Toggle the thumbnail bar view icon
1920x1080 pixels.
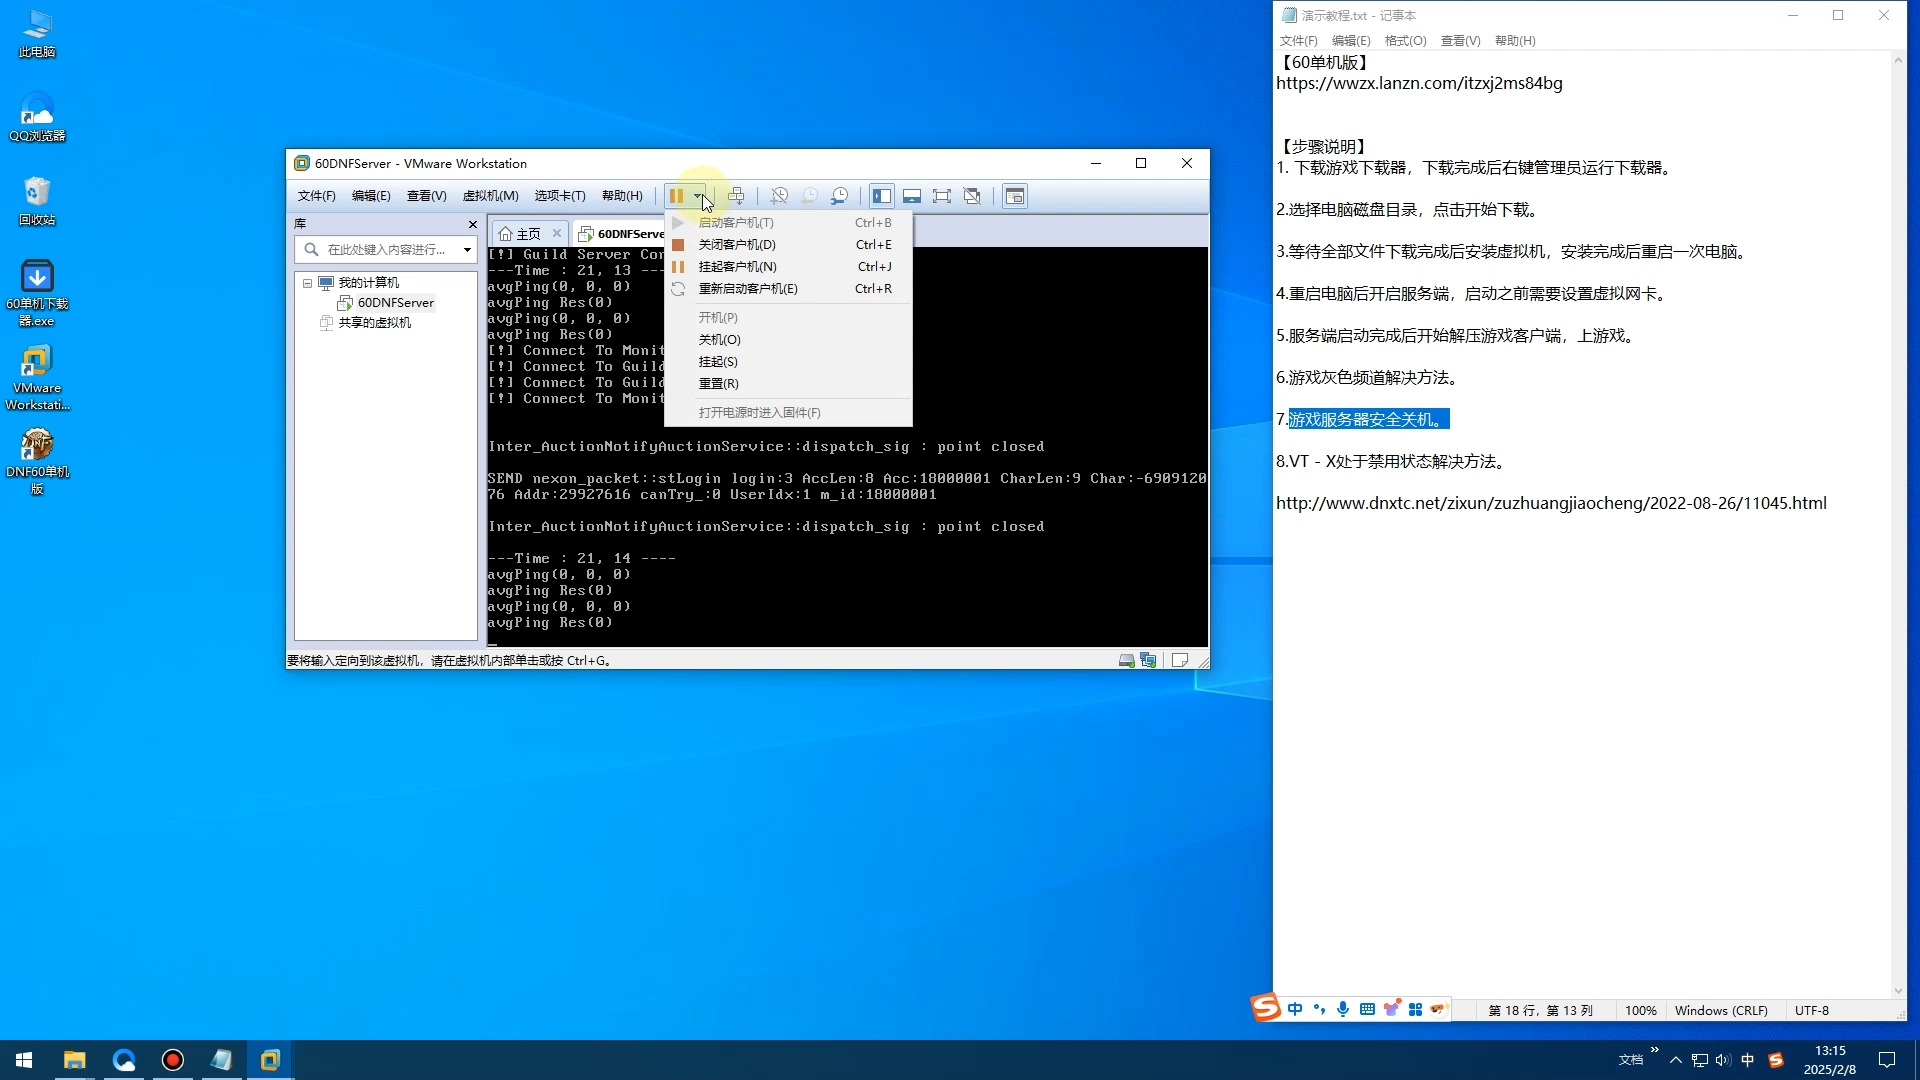pyautogui.click(x=912, y=196)
